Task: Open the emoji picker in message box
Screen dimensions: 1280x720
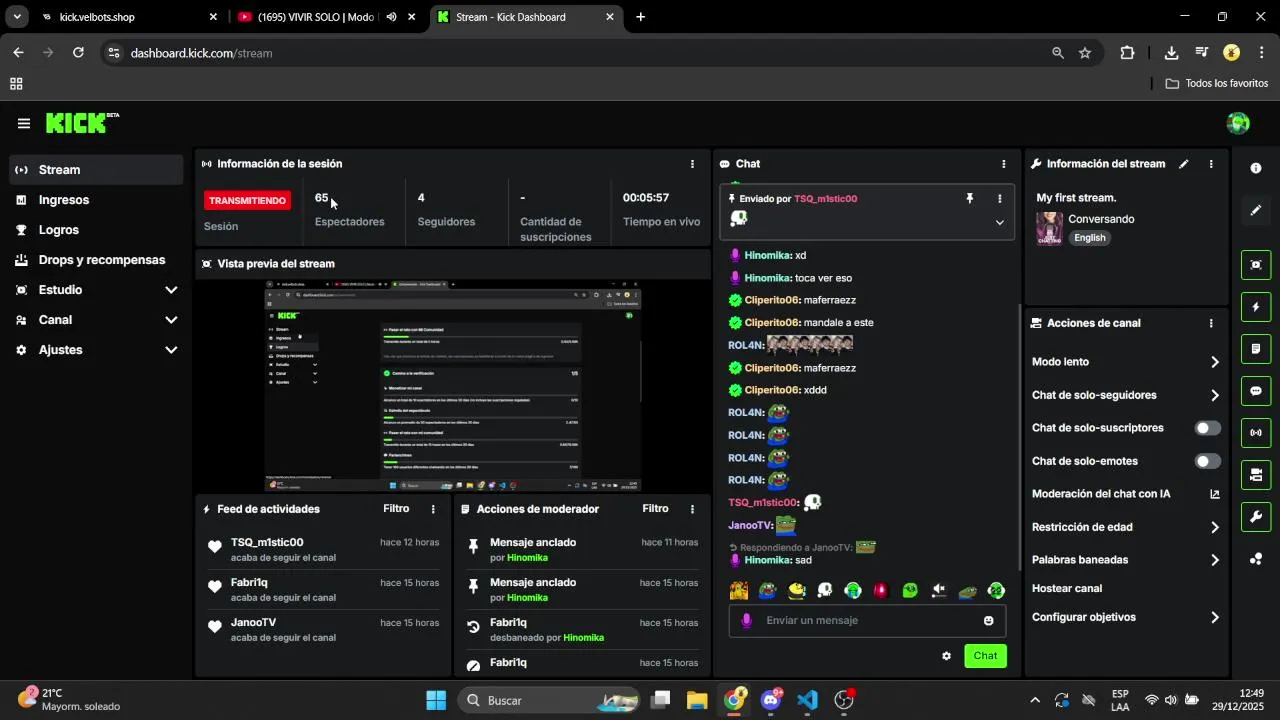Action: (989, 621)
